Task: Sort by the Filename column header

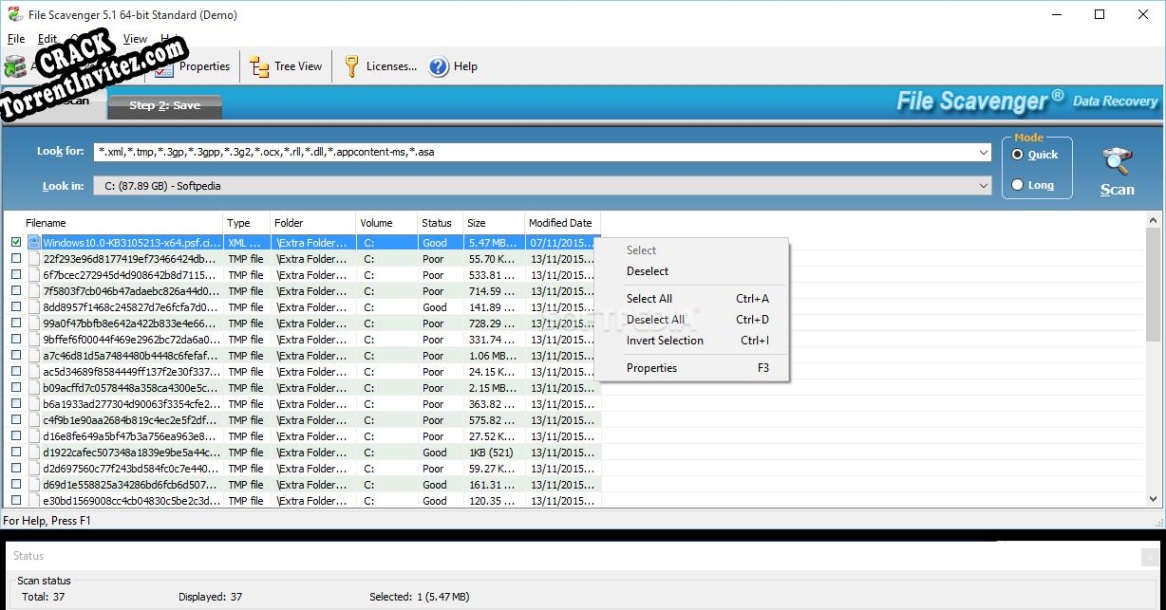Action: coord(46,223)
